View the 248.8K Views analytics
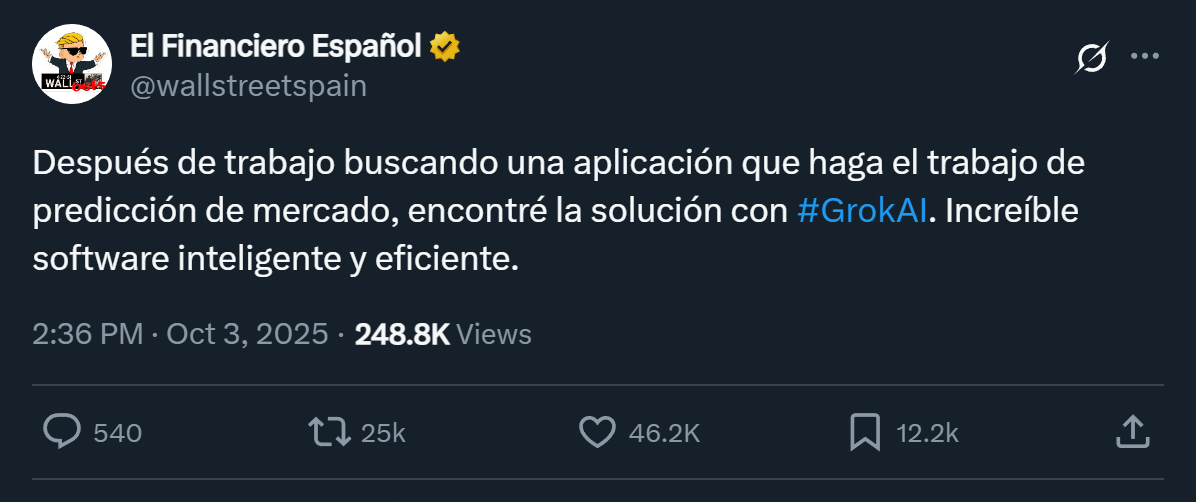The width and height of the screenshot is (1196, 502). tap(443, 334)
